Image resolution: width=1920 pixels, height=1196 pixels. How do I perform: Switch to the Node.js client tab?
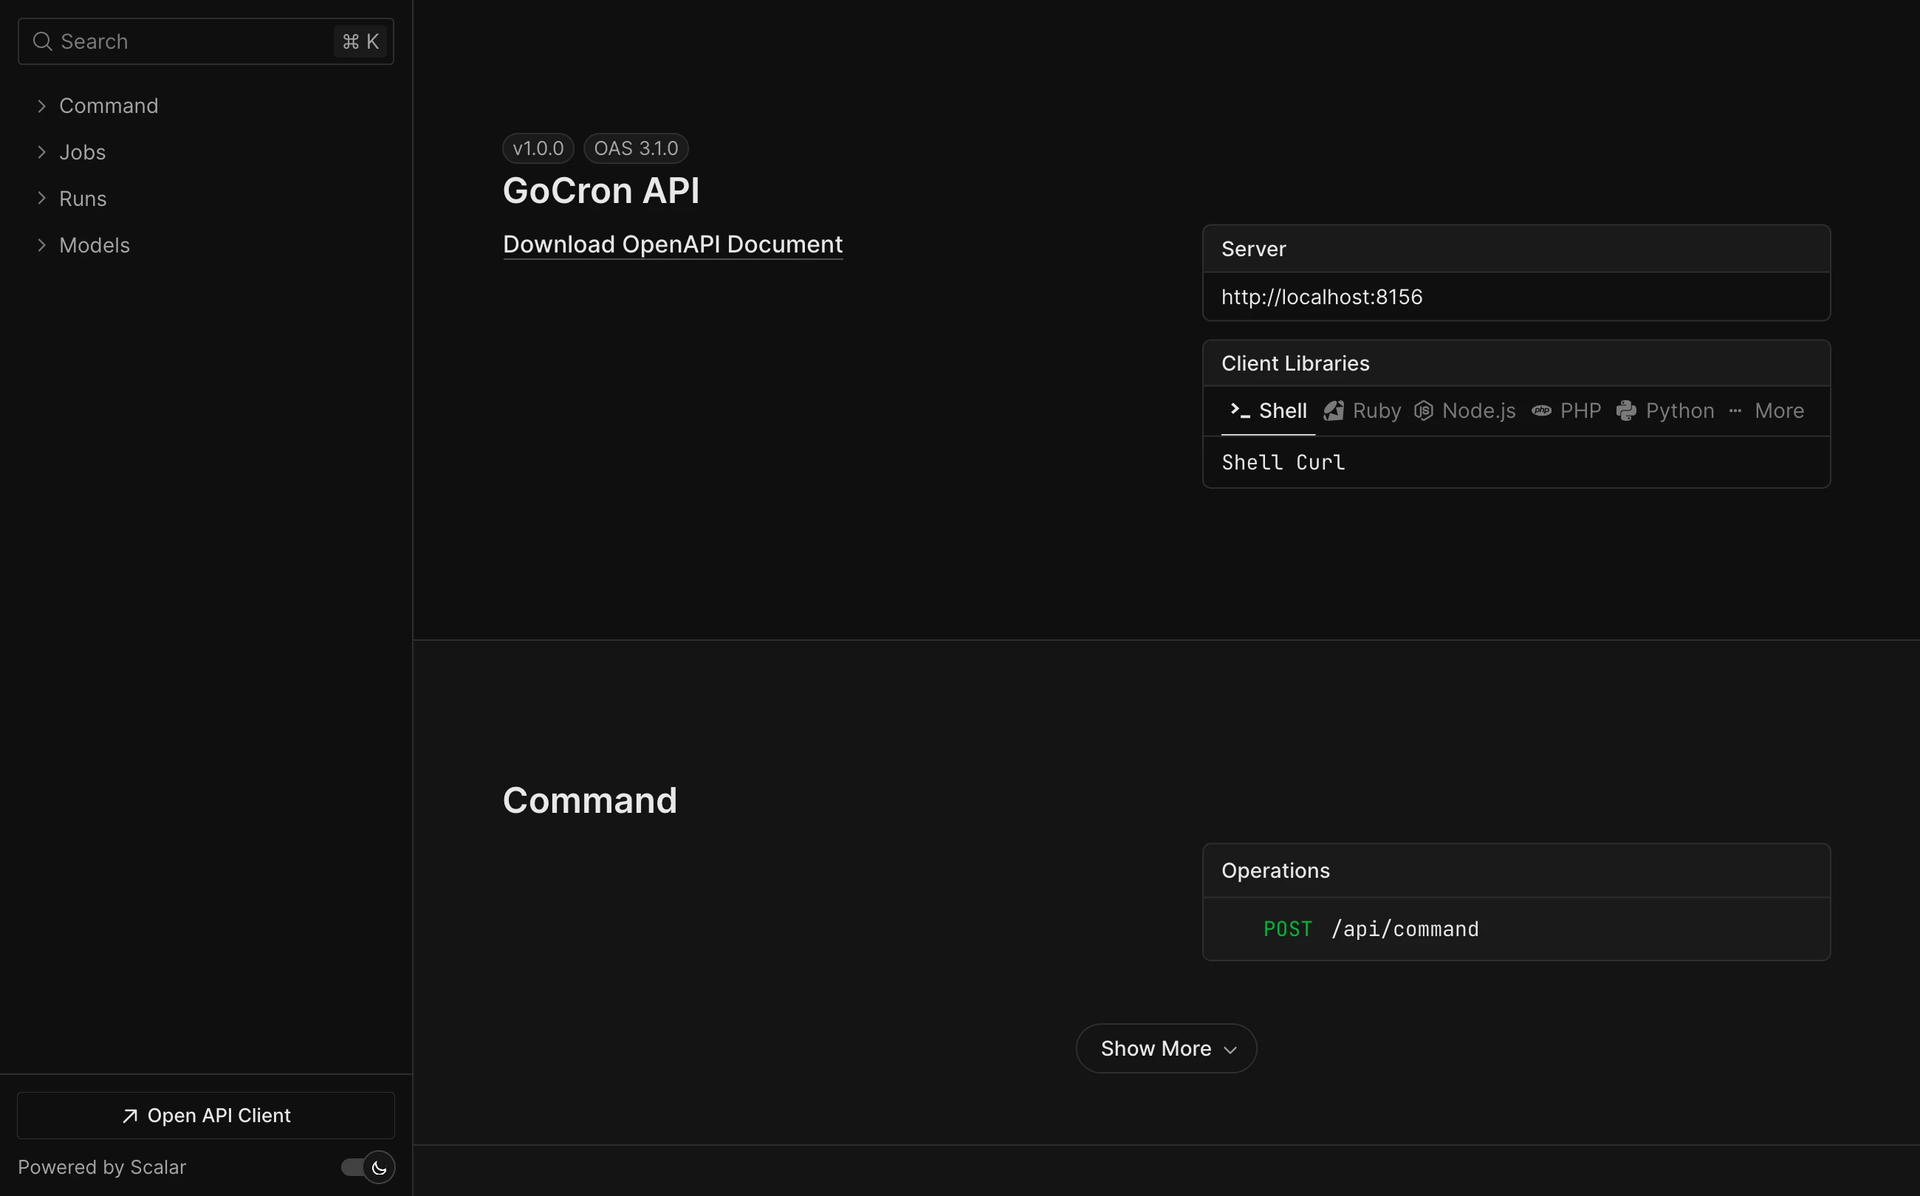coord(1465,411)
